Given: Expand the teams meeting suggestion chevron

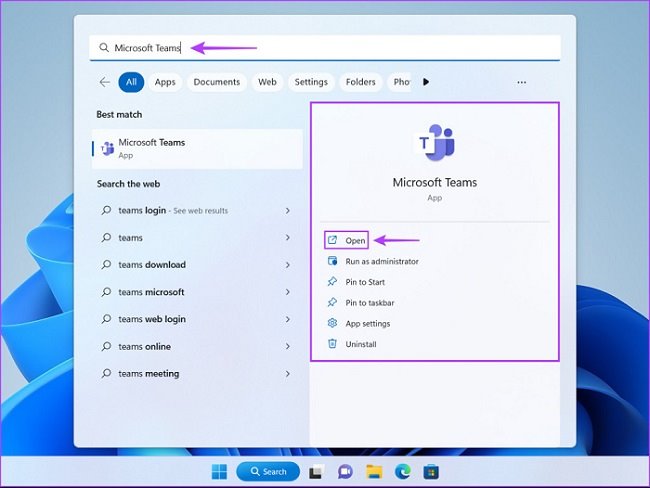Looking at the screenshot, I should point(287,374).
